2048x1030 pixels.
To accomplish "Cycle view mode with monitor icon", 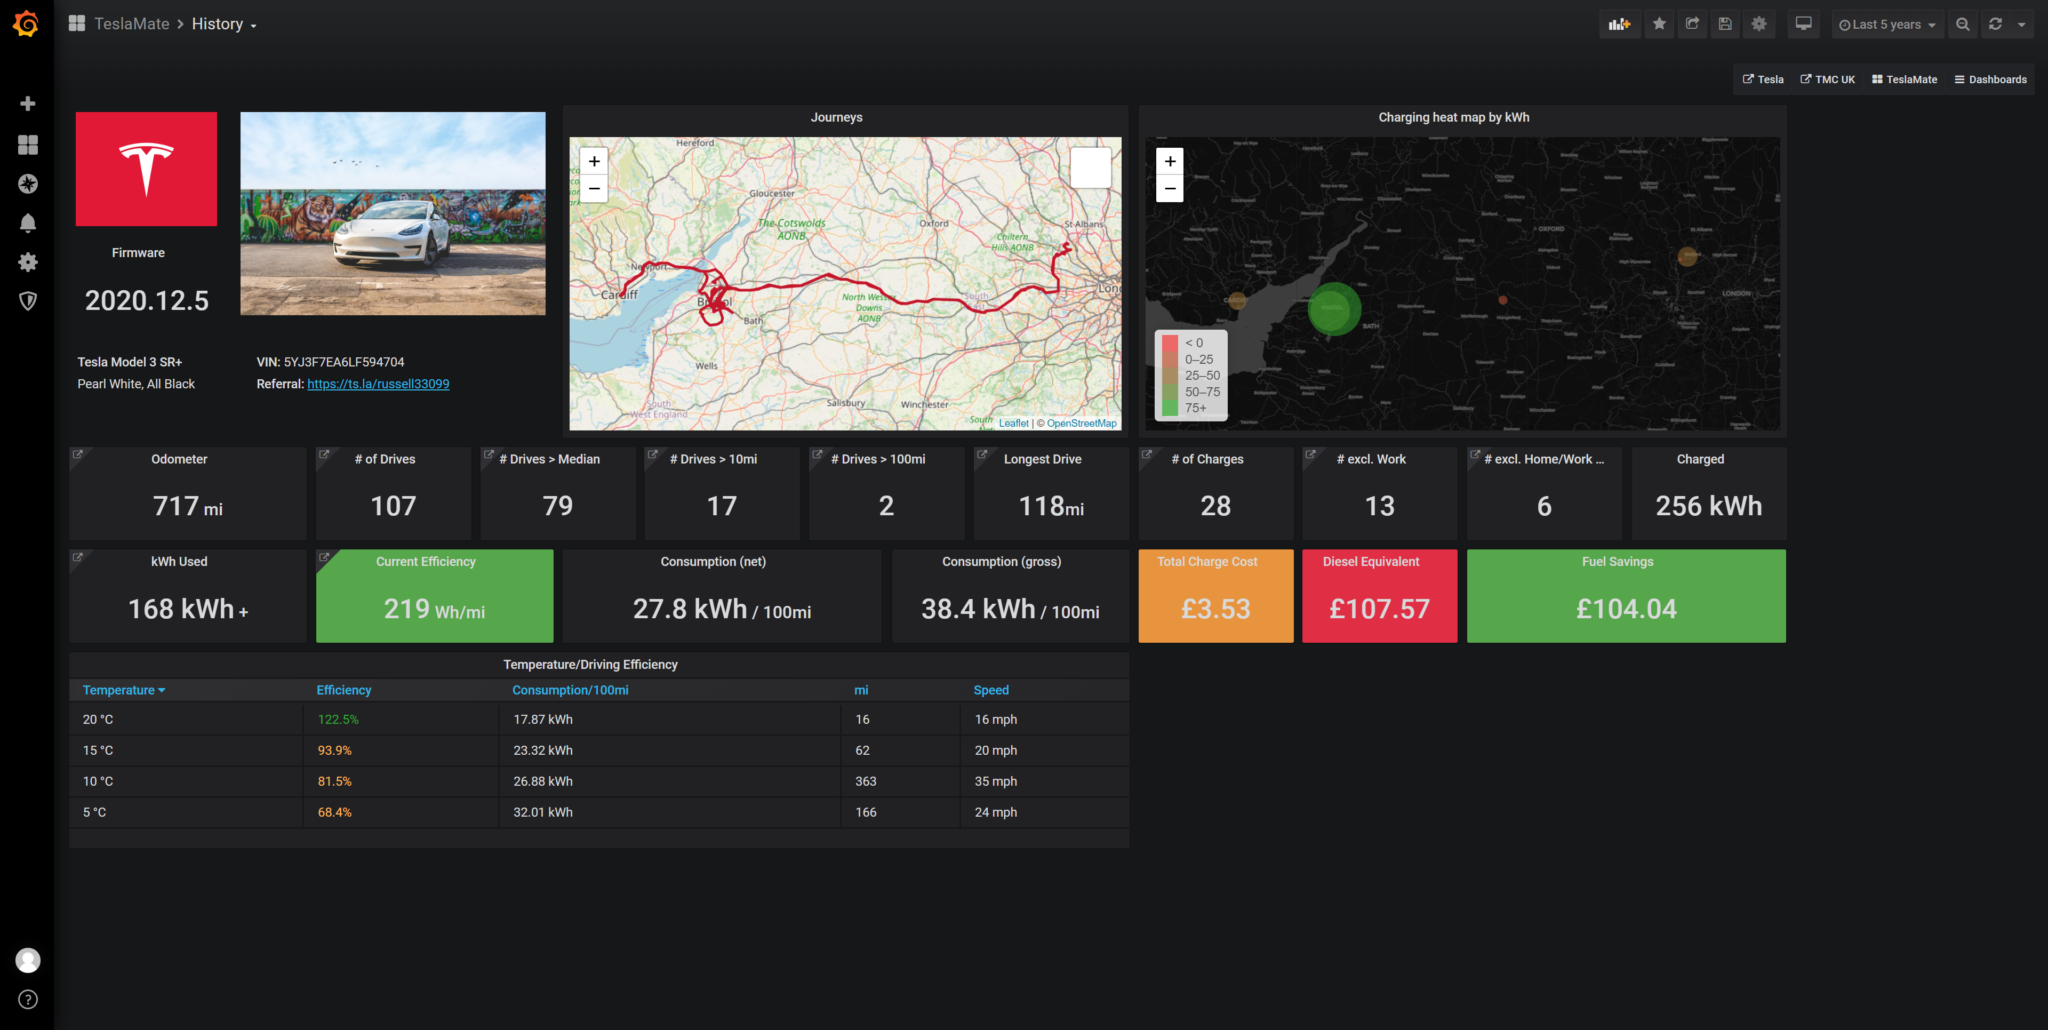I will point(1803,24).
